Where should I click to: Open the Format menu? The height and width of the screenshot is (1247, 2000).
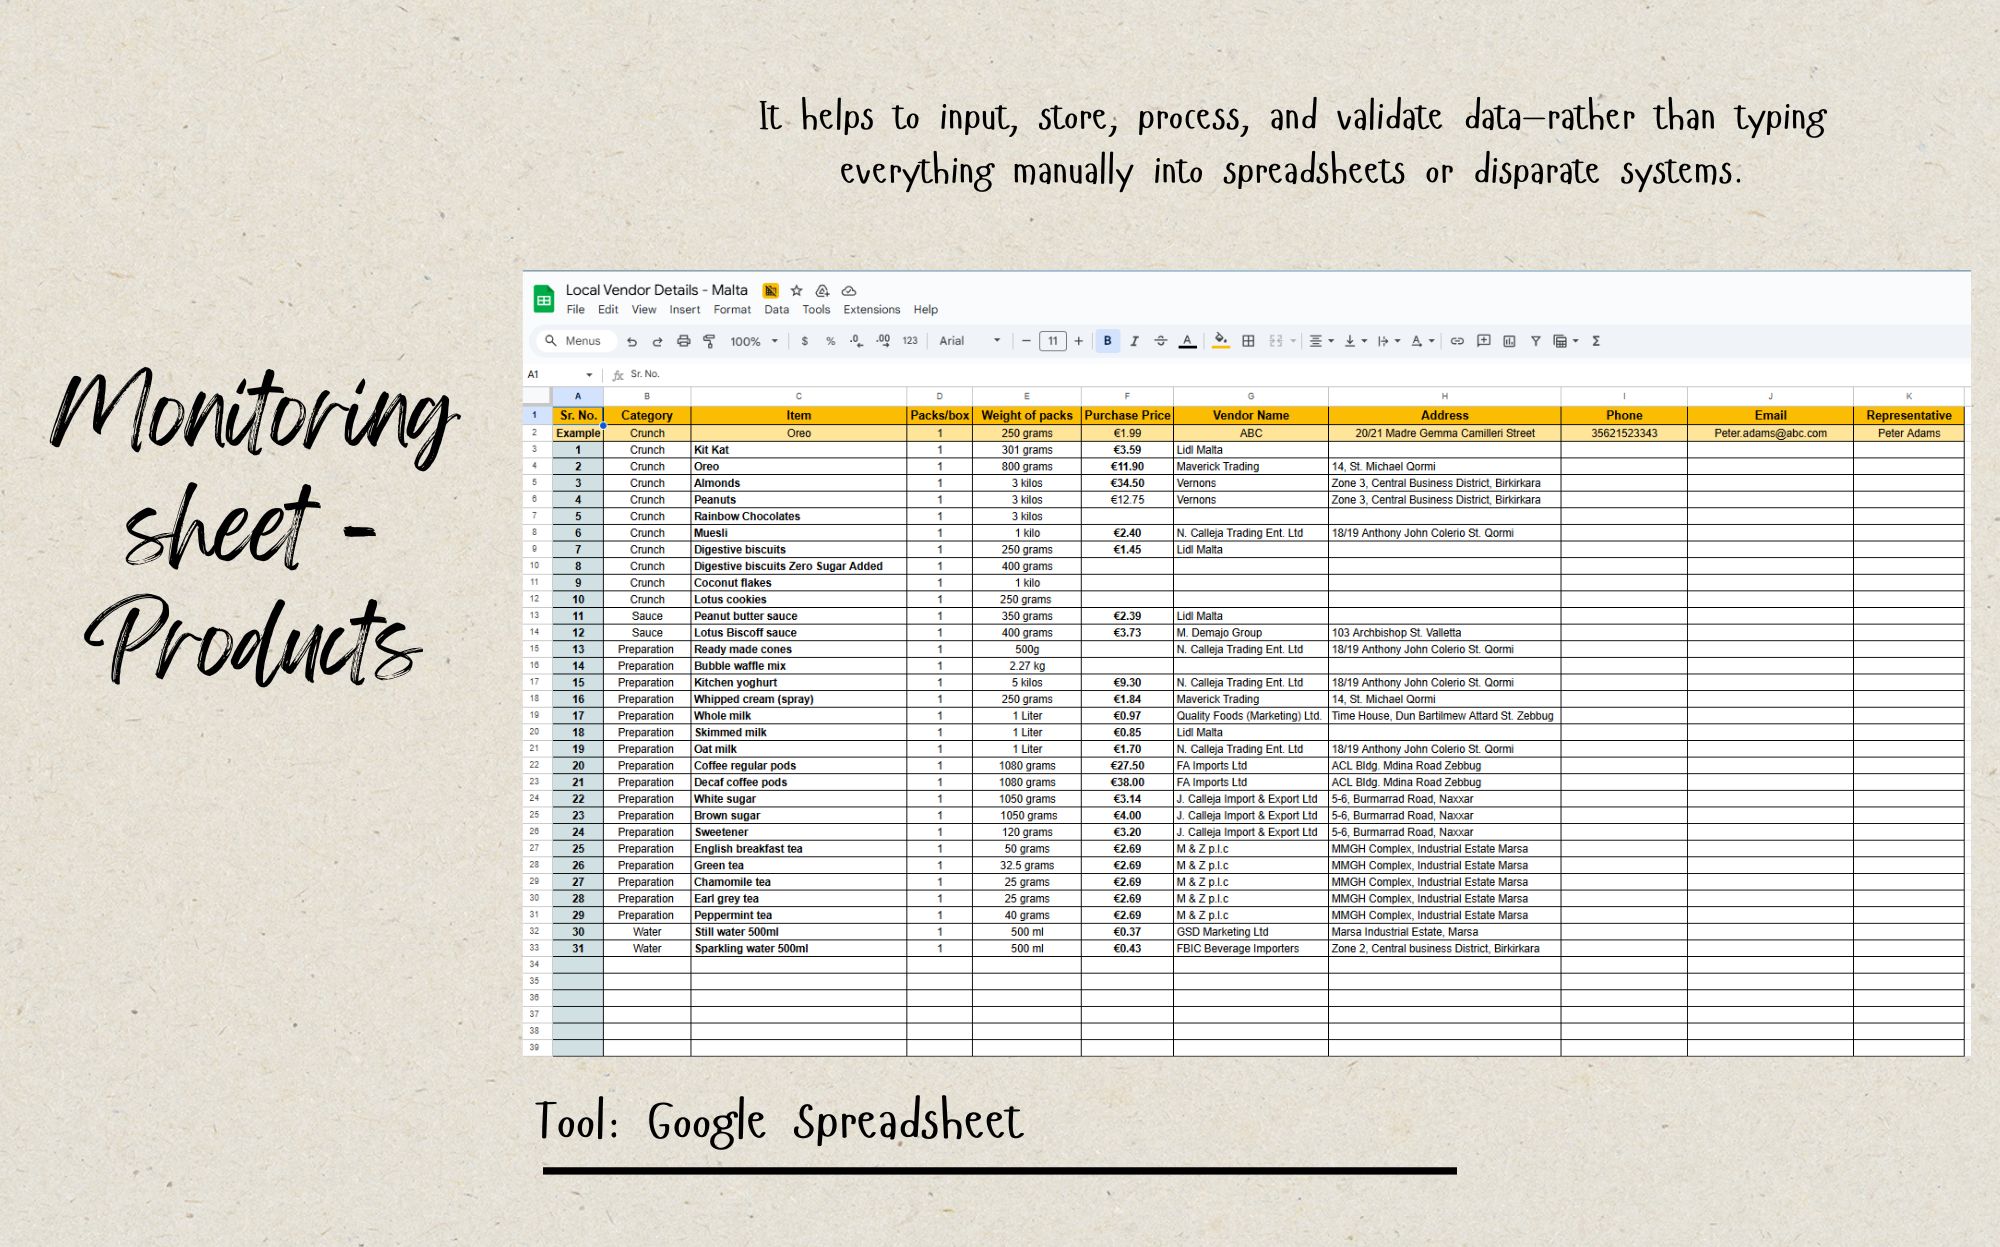click(x=731, y=310)
